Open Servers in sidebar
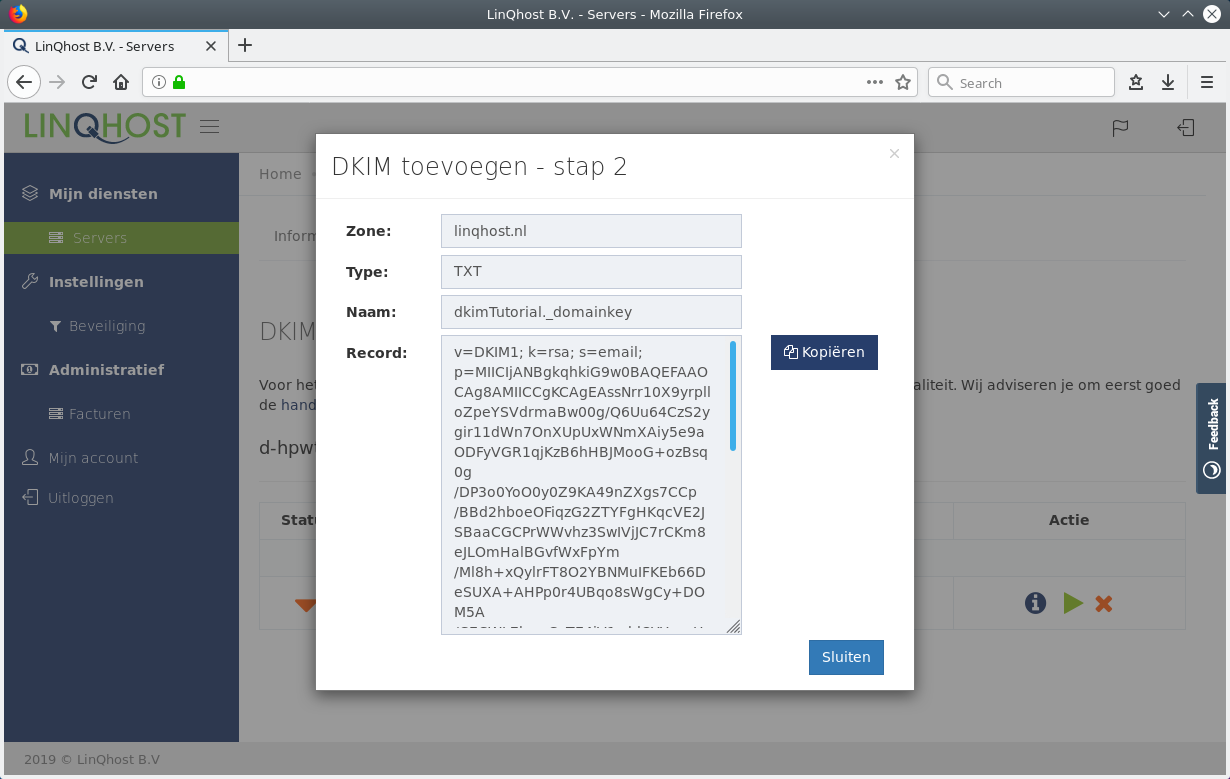The image size is (1230, 779). coord(121,238)
